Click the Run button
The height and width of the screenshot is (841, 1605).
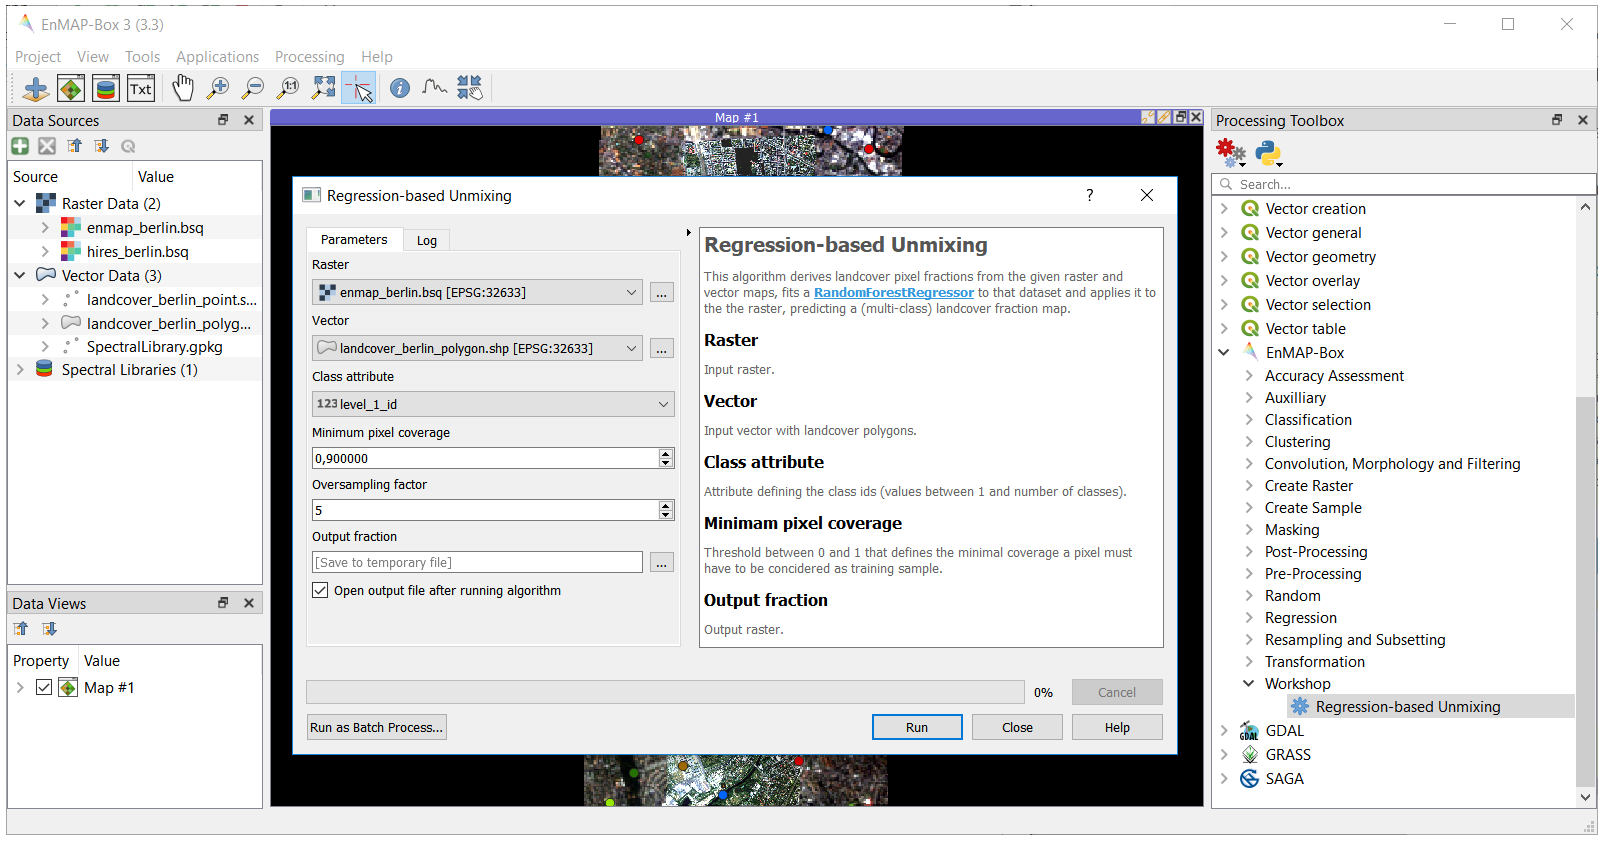(917, 727)
